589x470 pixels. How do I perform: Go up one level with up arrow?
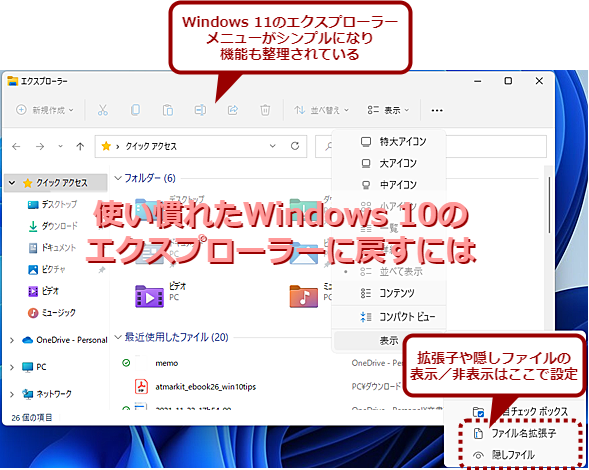point(80,146)
